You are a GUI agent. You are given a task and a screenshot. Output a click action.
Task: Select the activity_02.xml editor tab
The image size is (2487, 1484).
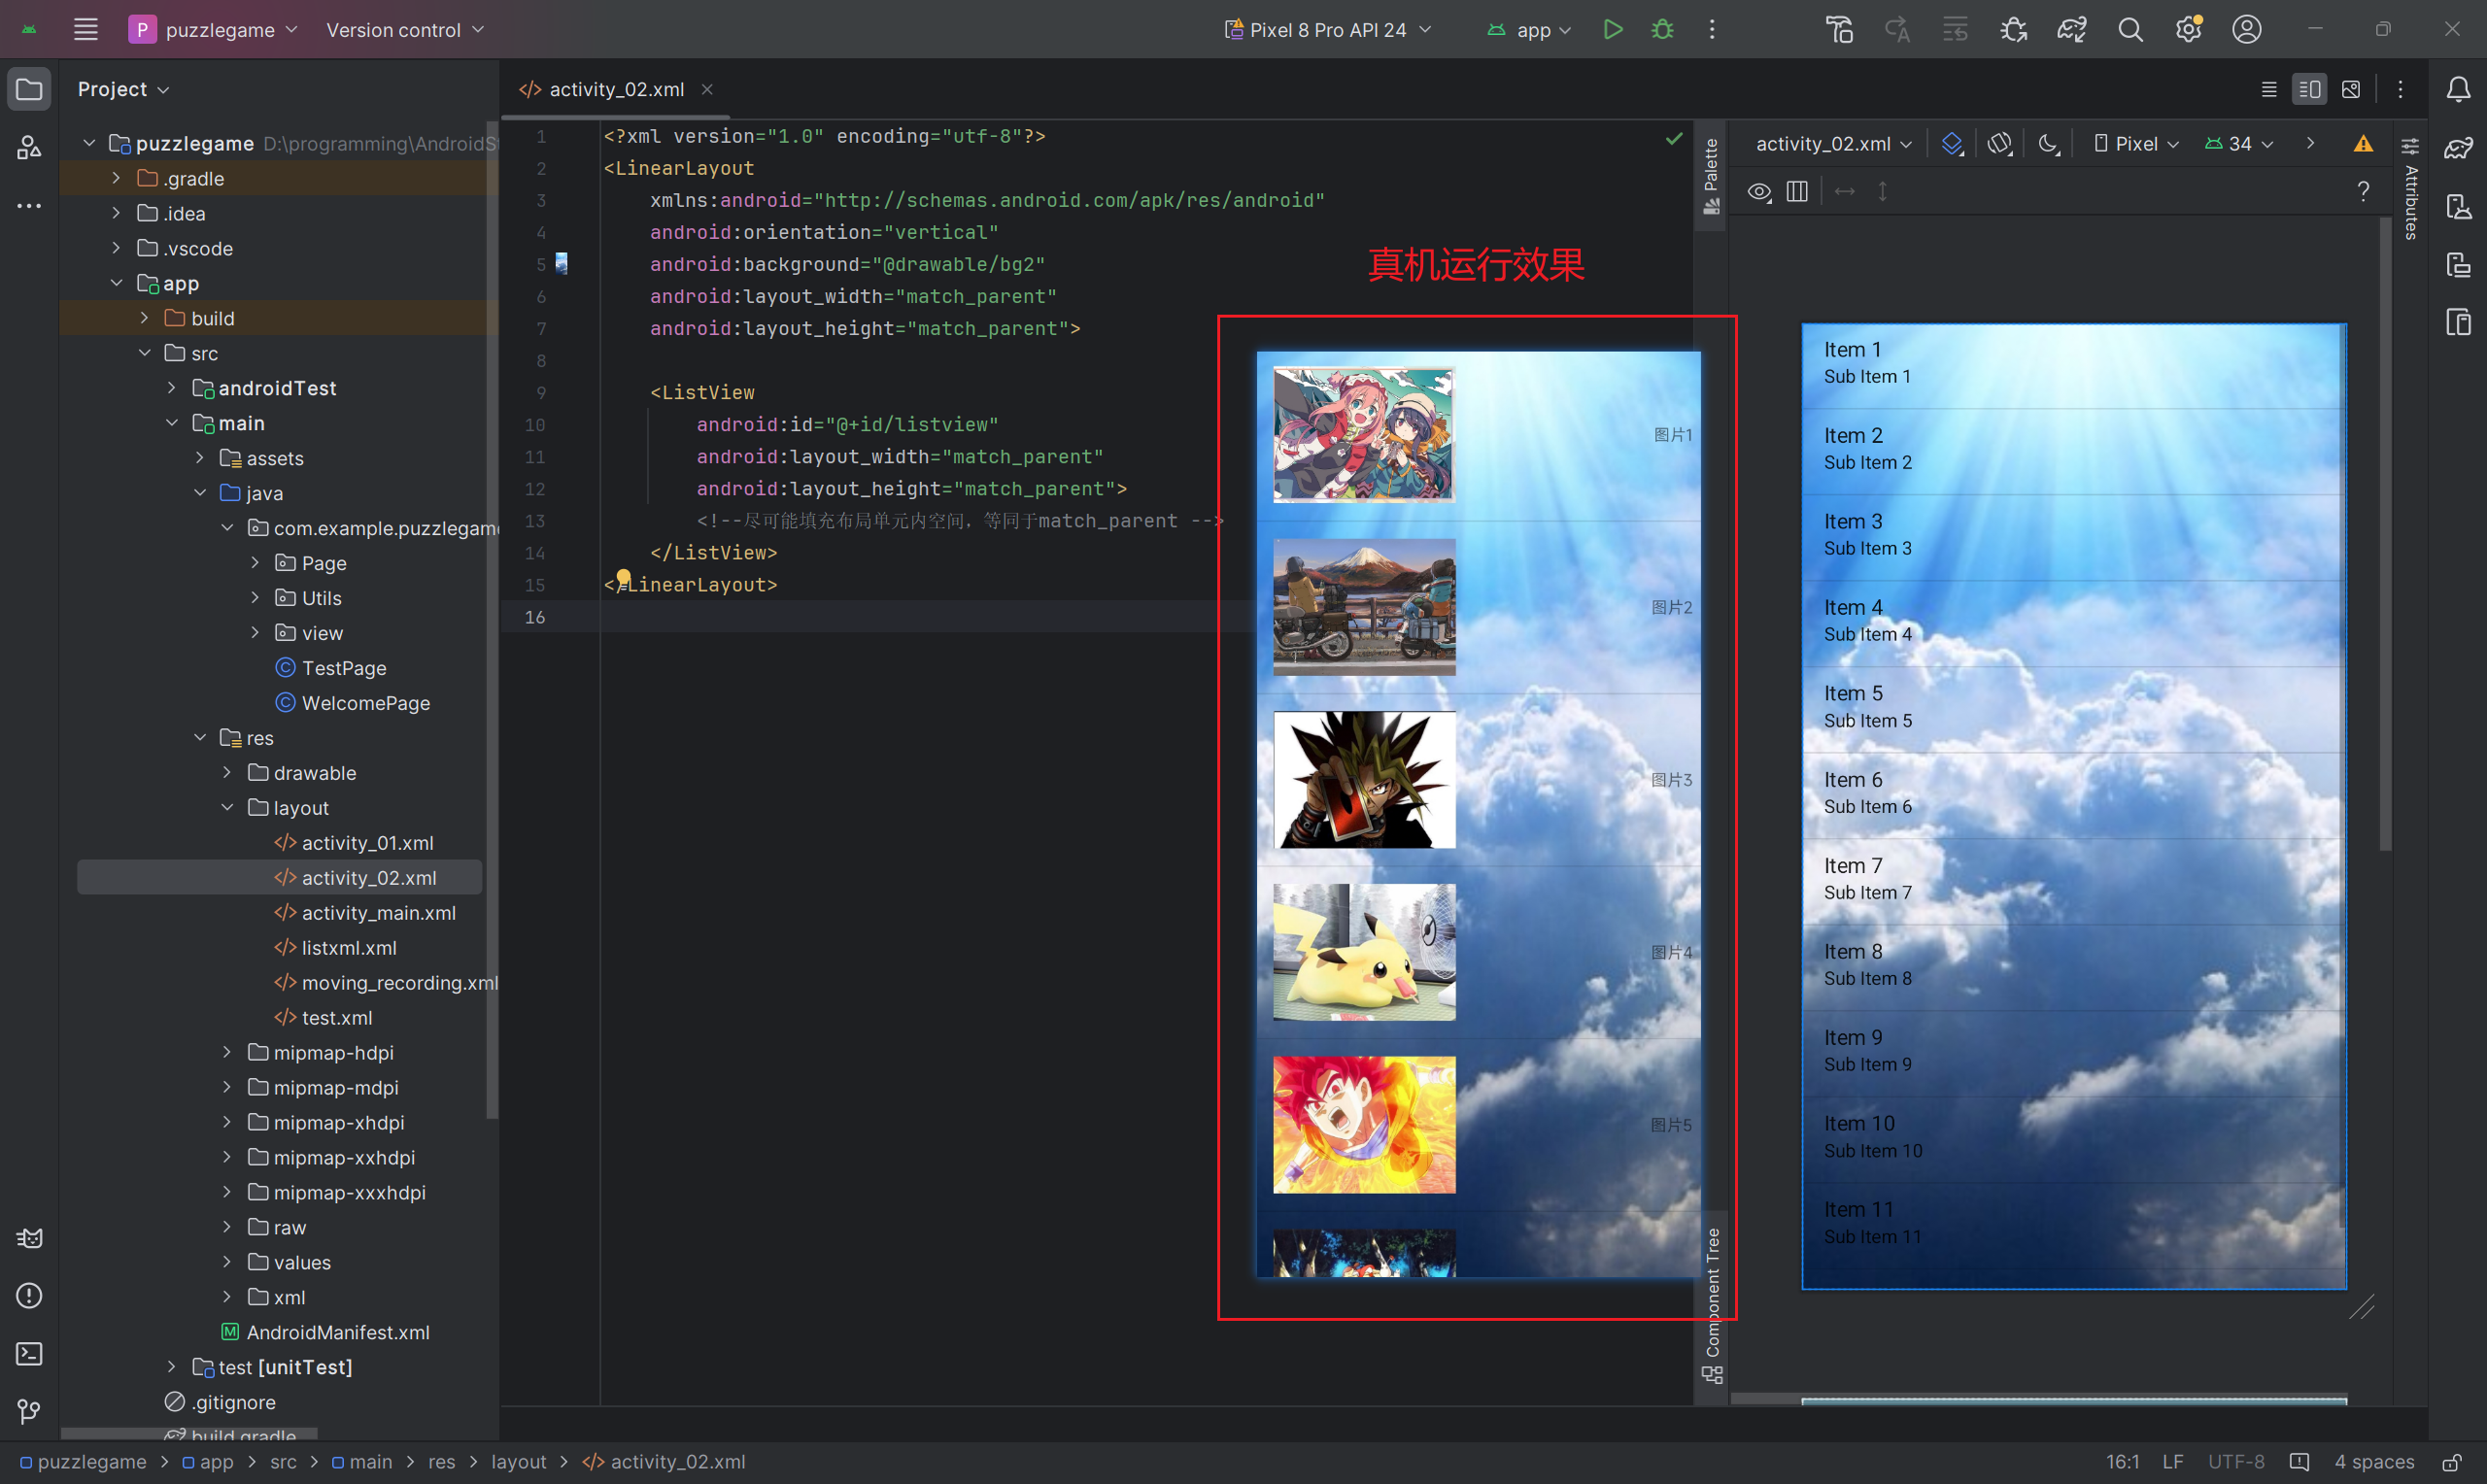(x=616, y=90)
